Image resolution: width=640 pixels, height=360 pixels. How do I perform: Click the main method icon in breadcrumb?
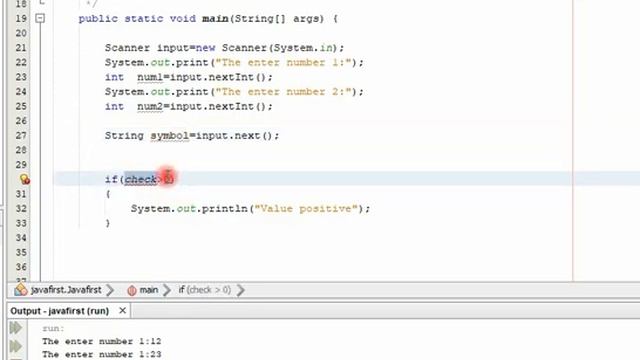[x=131, y=290]
